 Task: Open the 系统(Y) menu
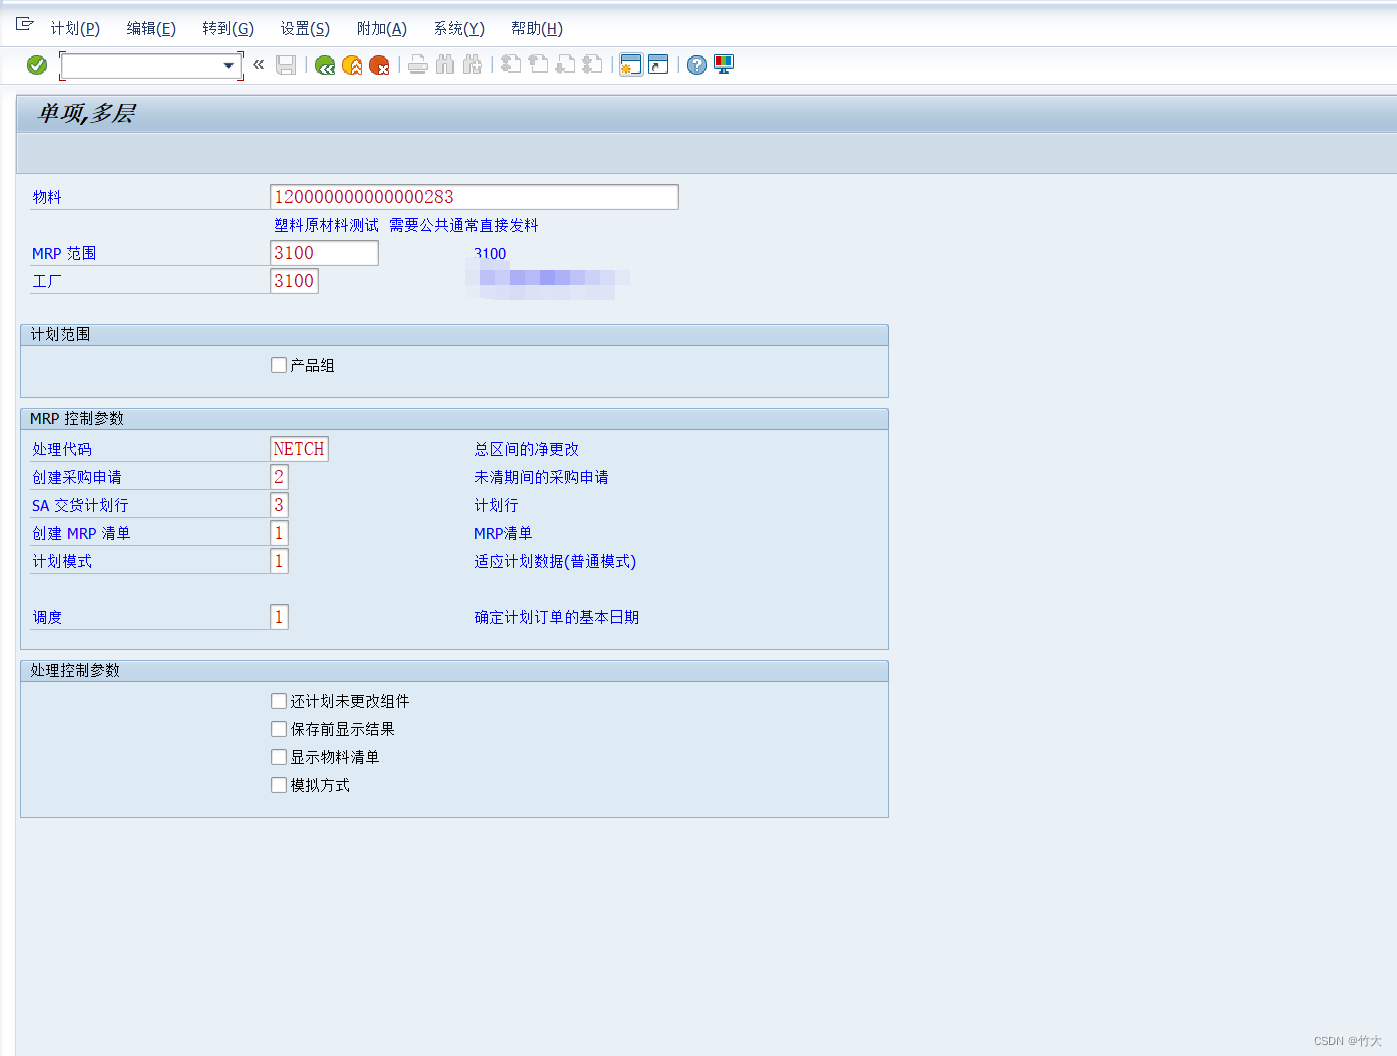tap(459, 28)
